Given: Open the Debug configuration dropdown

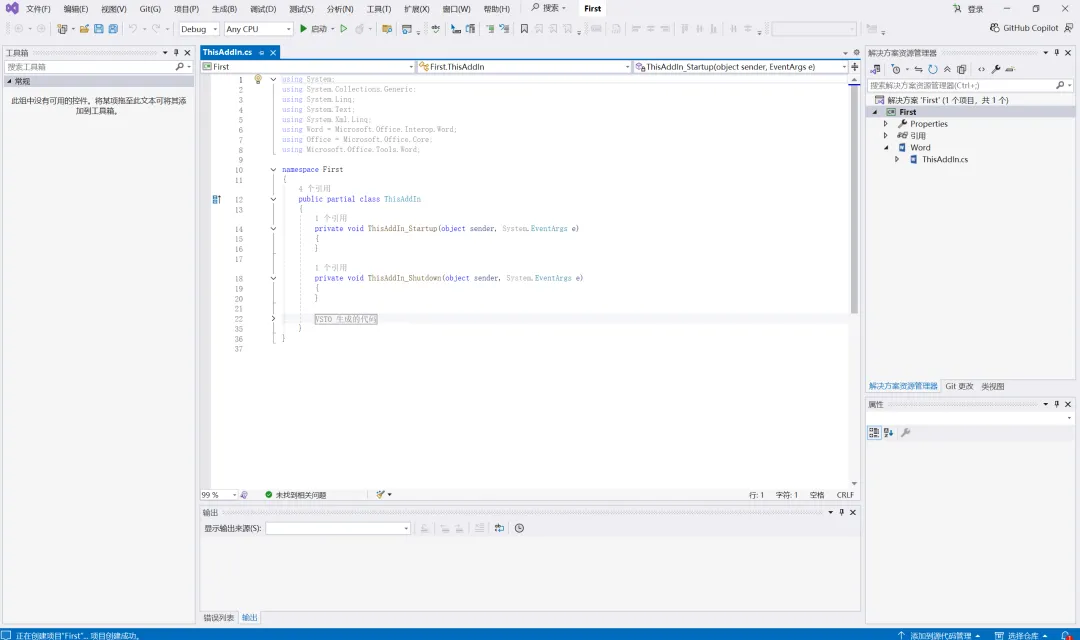Looking at the screenshot, I should pos(199,29).
